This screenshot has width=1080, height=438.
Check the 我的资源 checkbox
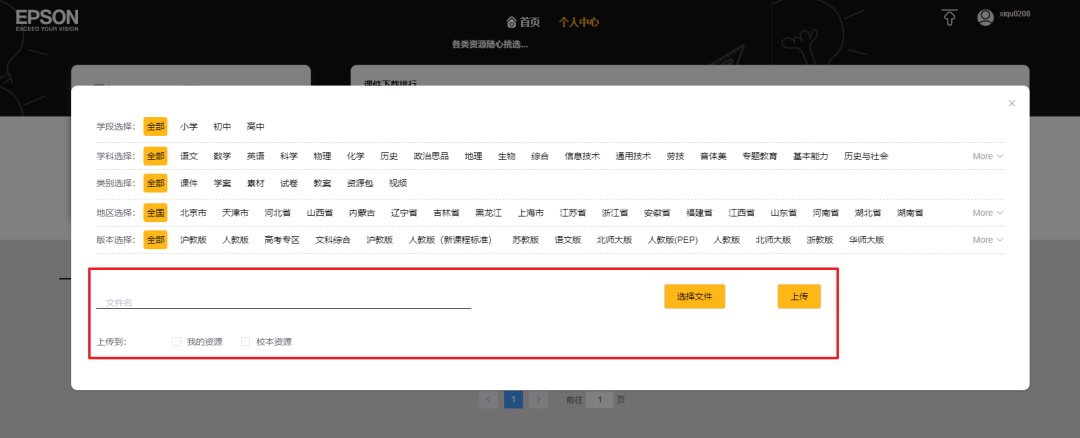(x=176, y=342)
